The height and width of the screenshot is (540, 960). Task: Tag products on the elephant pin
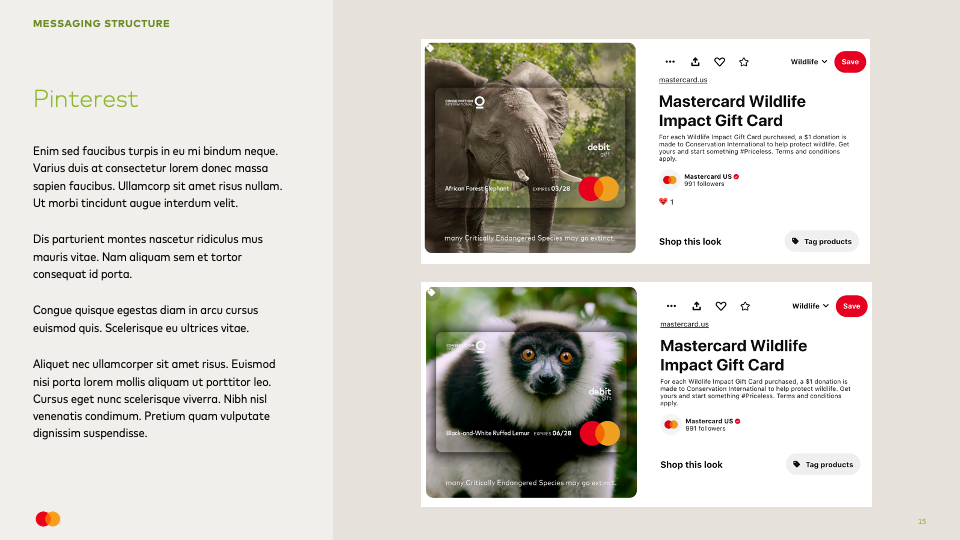(822, 241)
